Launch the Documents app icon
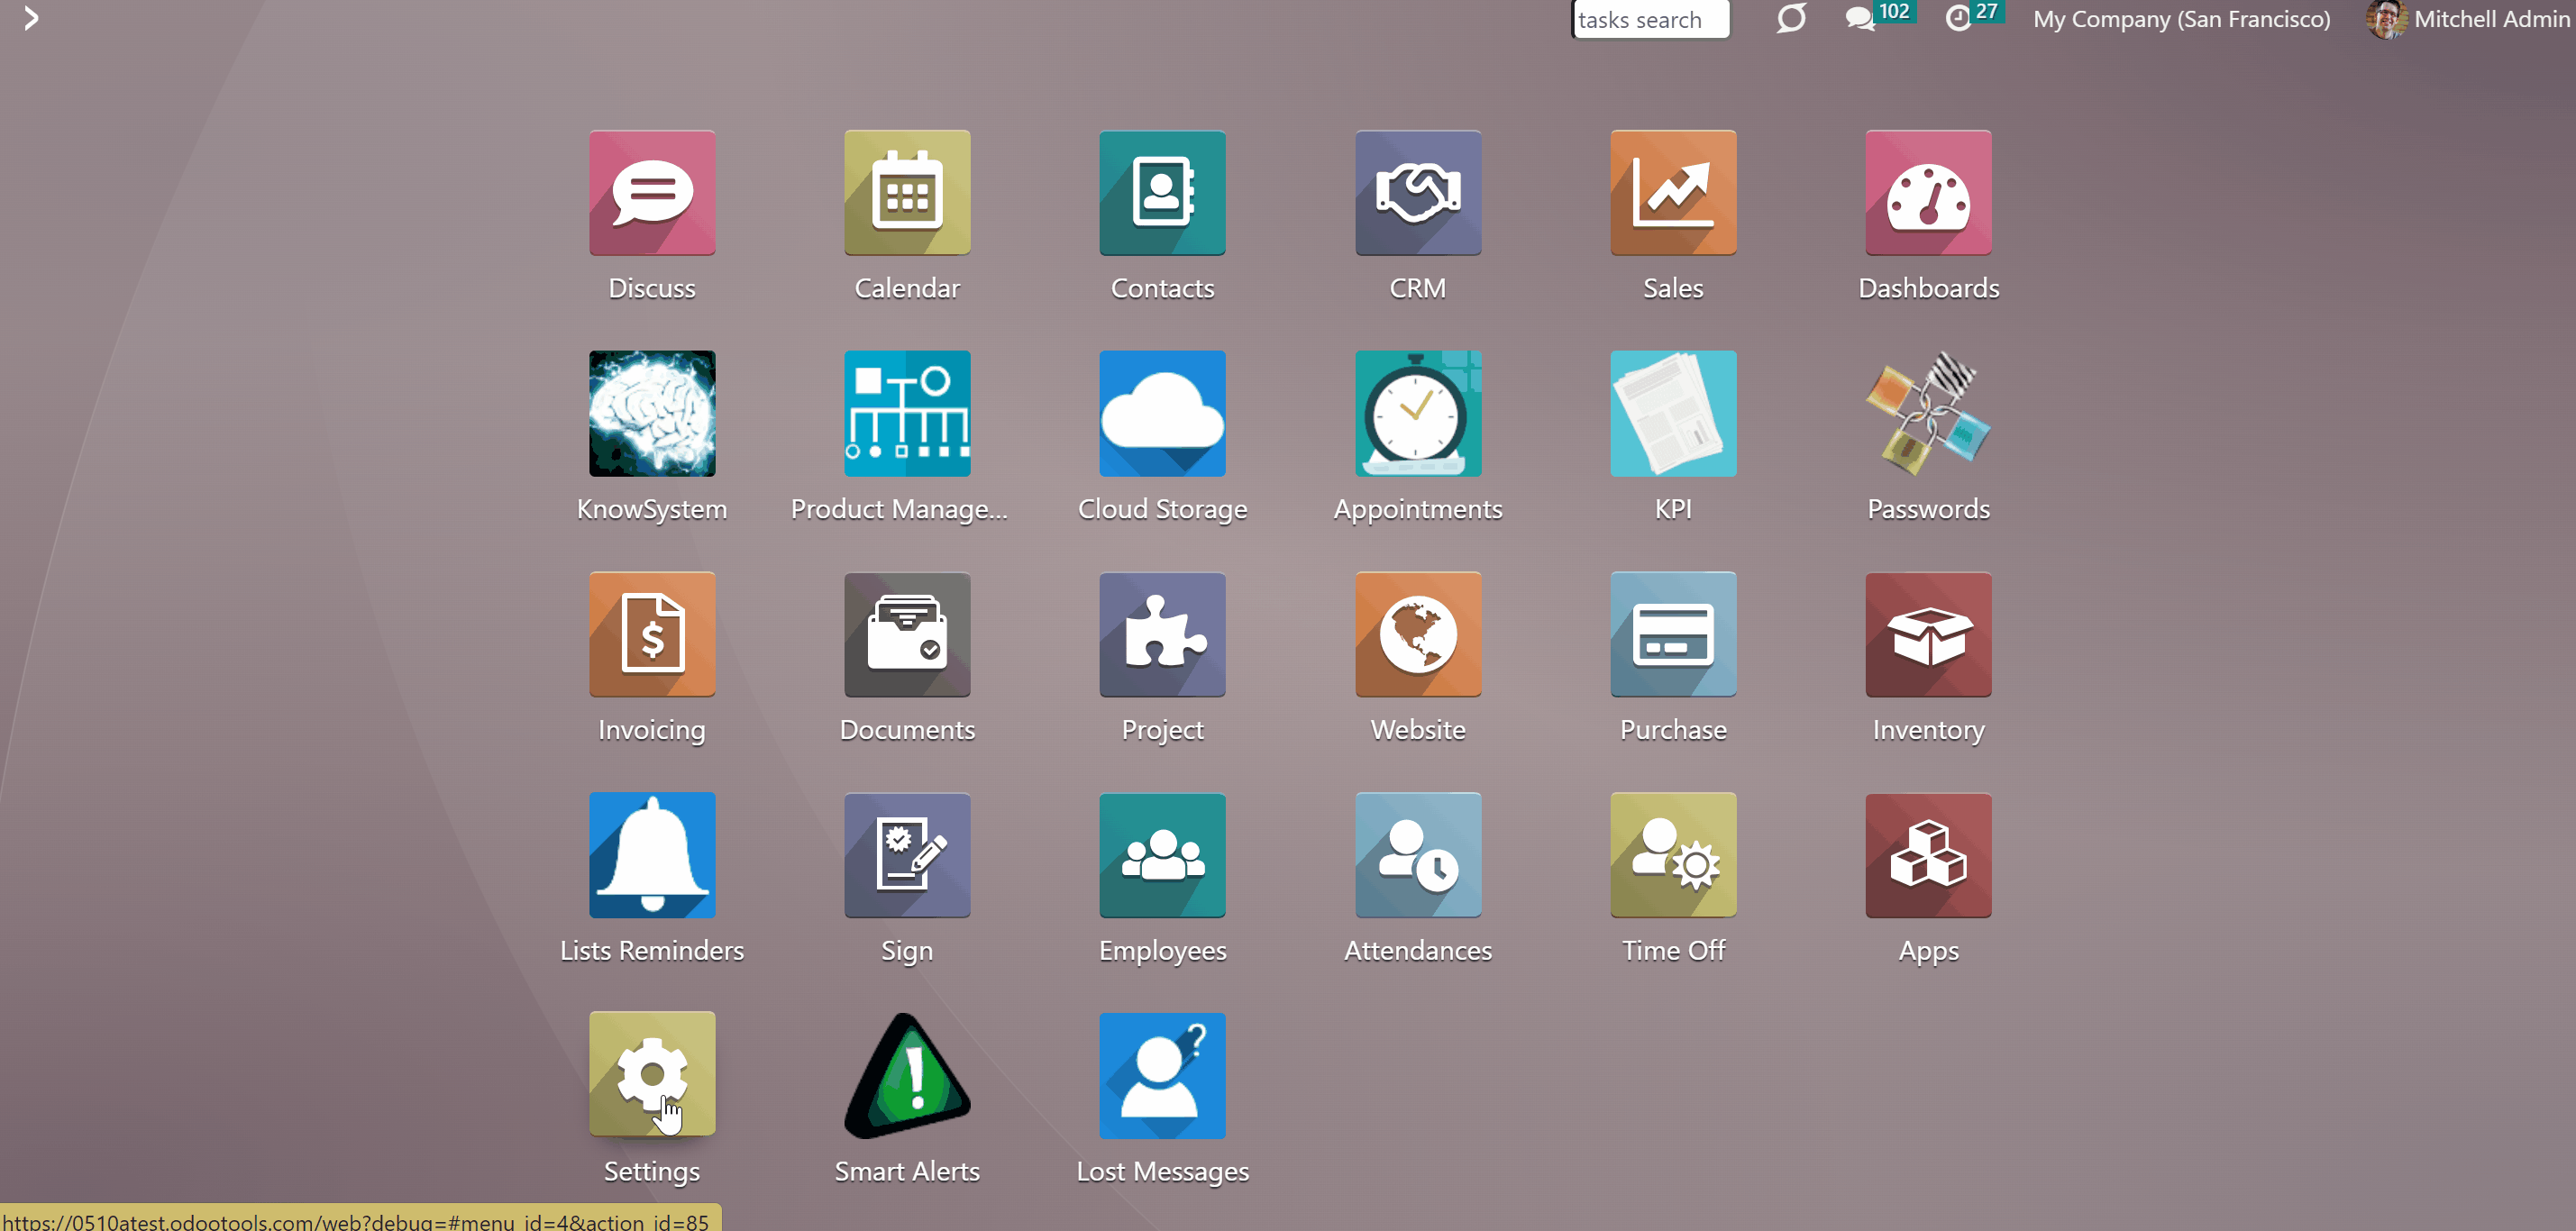2576x1231 pixels. tap(907, 634)
